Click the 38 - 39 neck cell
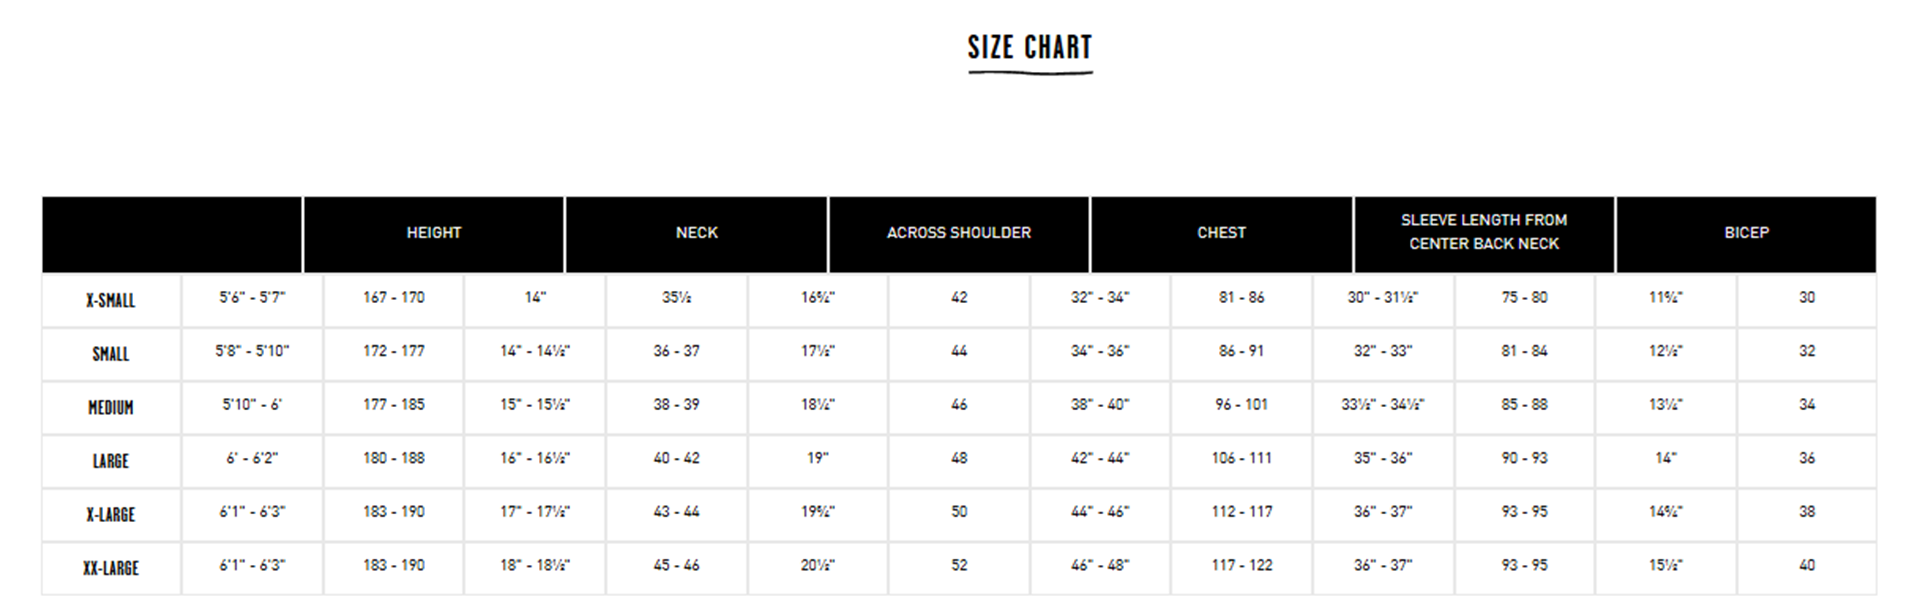This screenshot has height=616, width=1920. [677, 405]
